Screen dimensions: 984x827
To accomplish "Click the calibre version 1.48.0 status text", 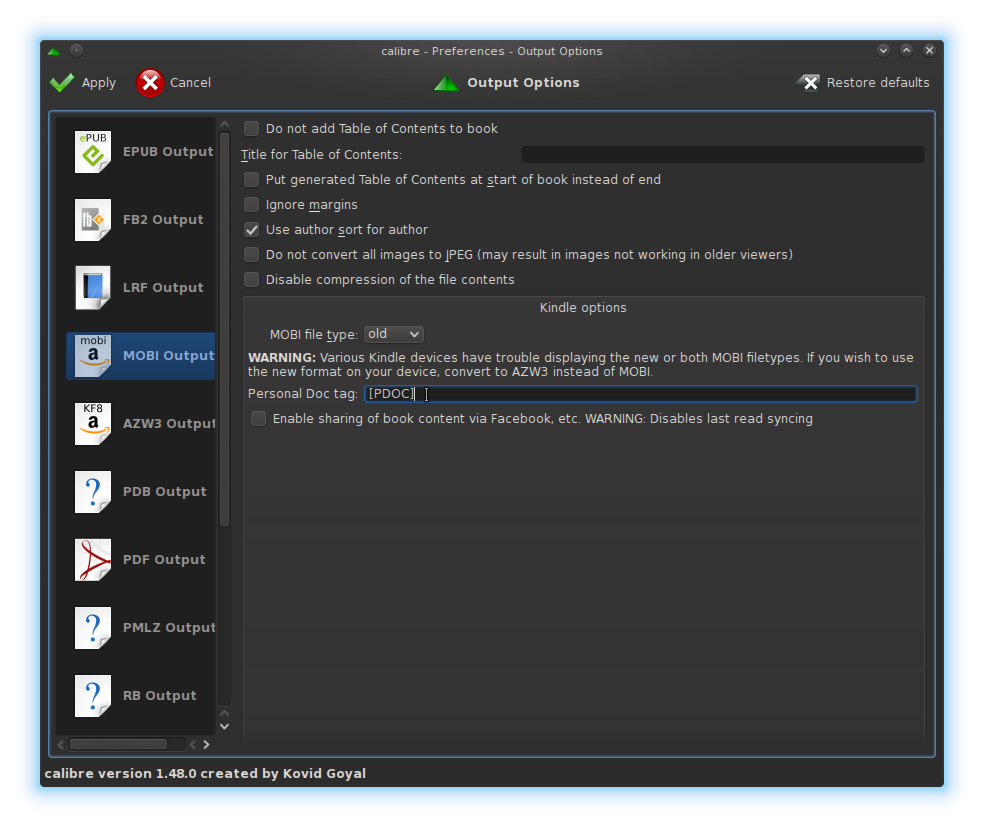I will [205, 774].
